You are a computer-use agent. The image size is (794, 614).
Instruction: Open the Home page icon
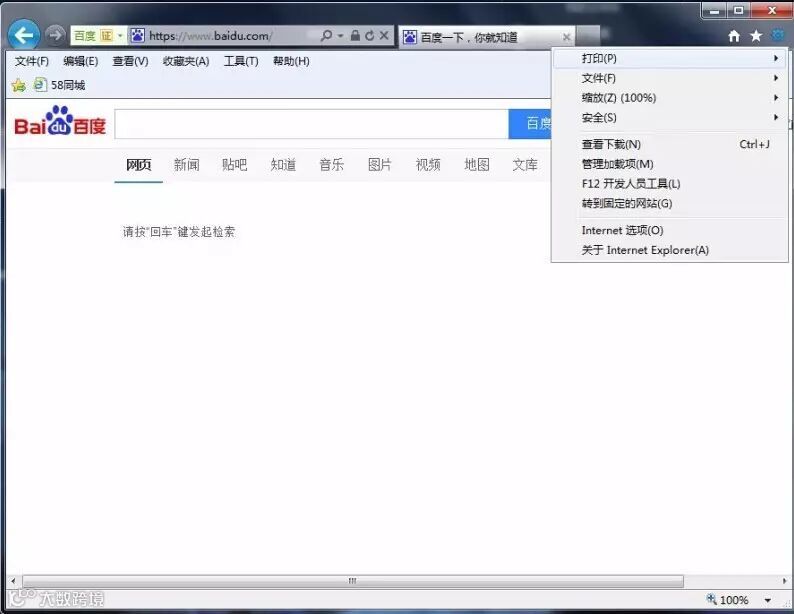tap(734, 36)
